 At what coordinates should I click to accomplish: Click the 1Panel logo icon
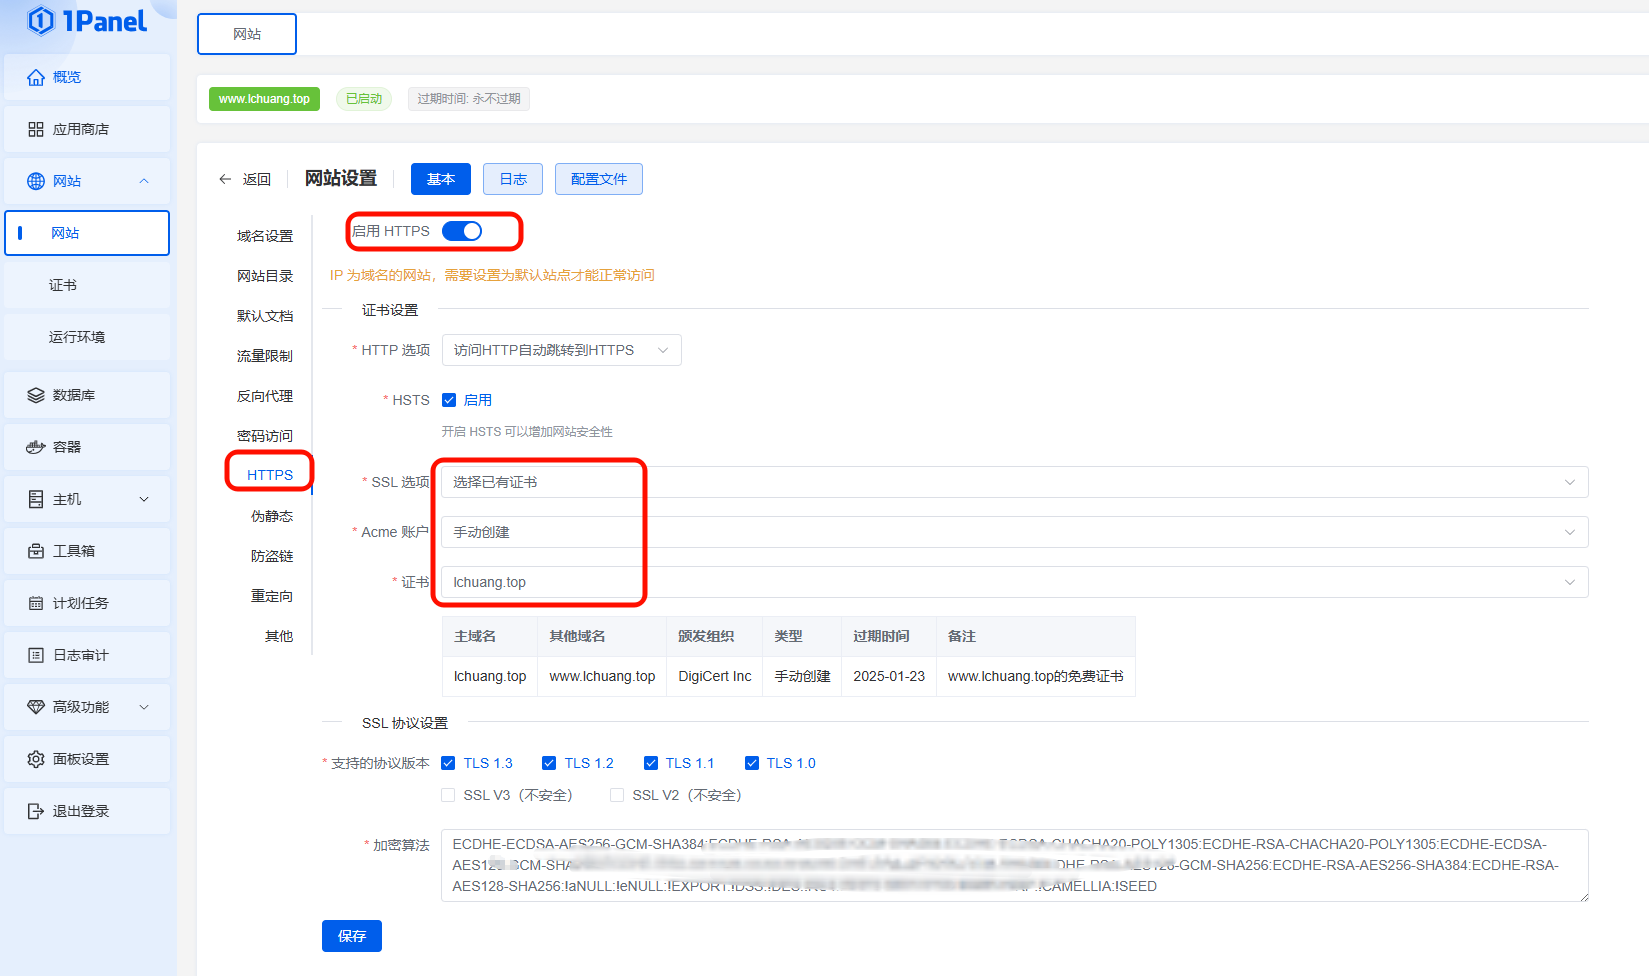41,21
